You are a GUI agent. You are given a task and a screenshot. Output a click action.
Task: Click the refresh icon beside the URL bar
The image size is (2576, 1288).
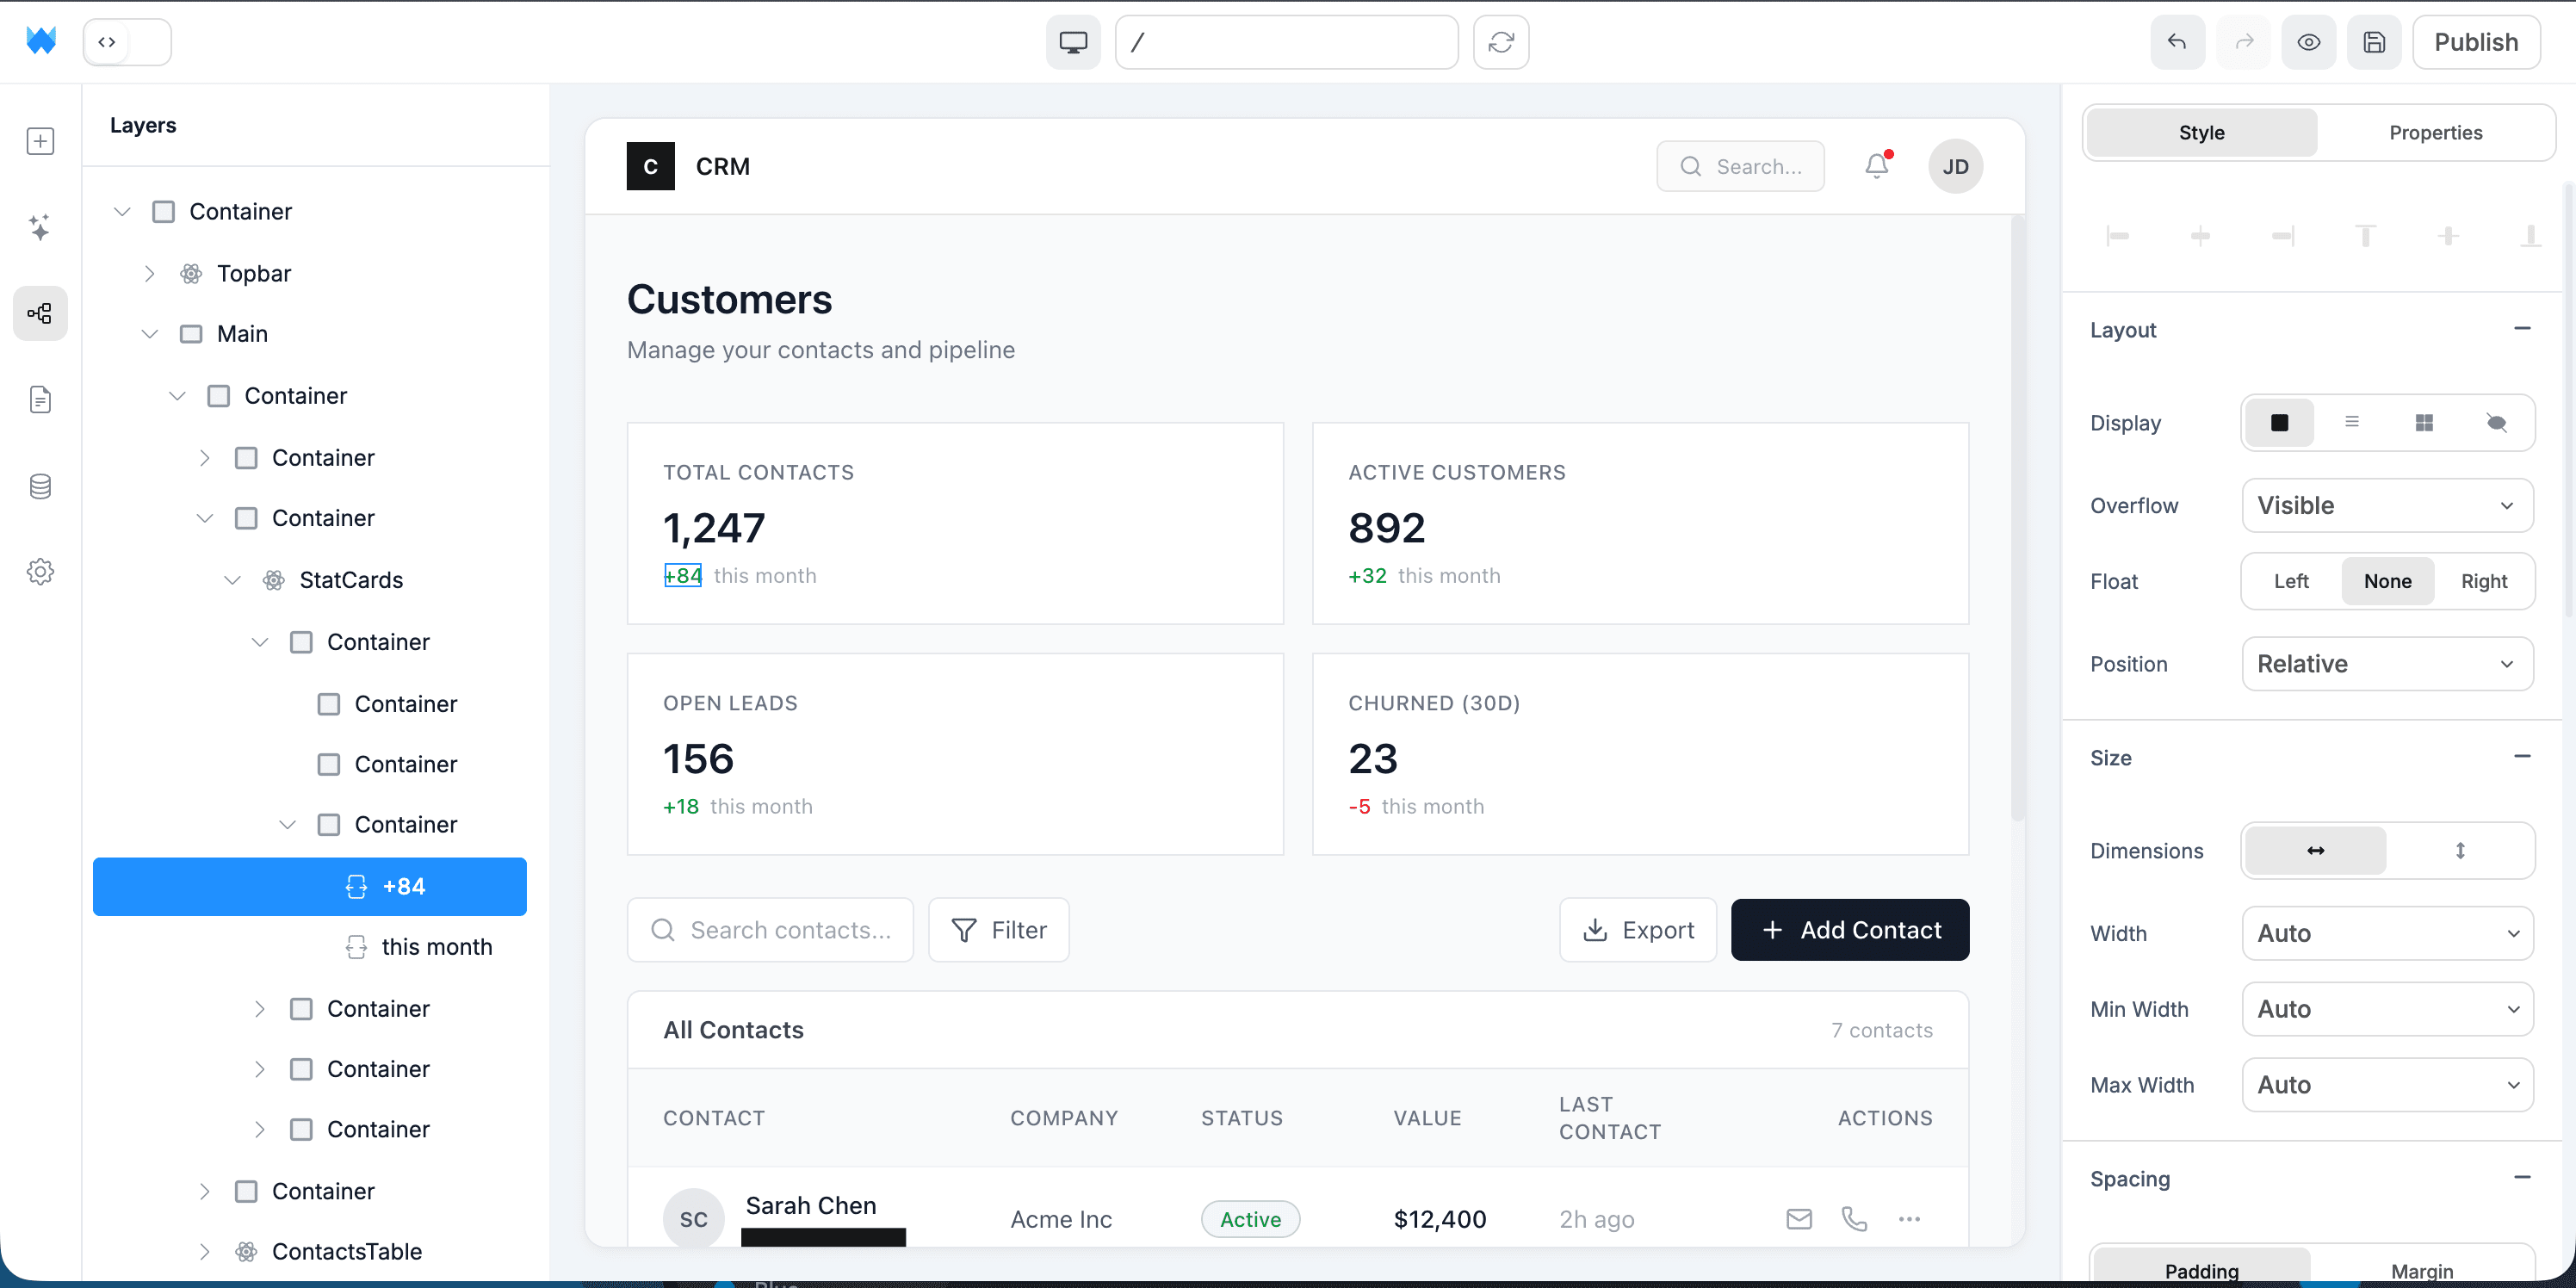(x=1501, y=42)
